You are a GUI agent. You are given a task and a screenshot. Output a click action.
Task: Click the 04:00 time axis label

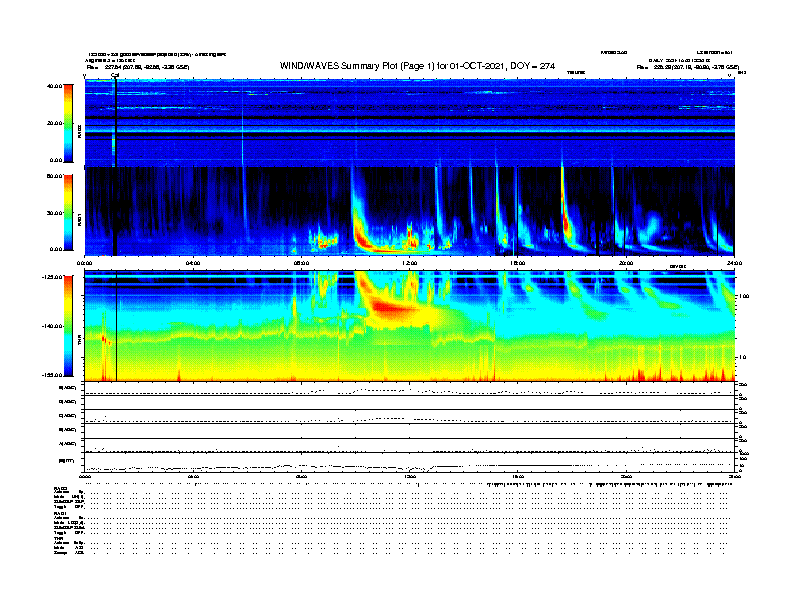[193, 263]
